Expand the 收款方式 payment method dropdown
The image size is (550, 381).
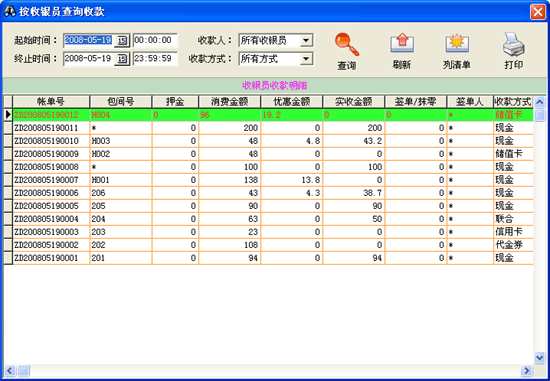pos(306,59)
